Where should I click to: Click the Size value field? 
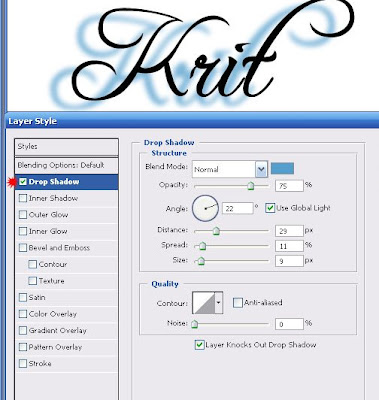289,261
